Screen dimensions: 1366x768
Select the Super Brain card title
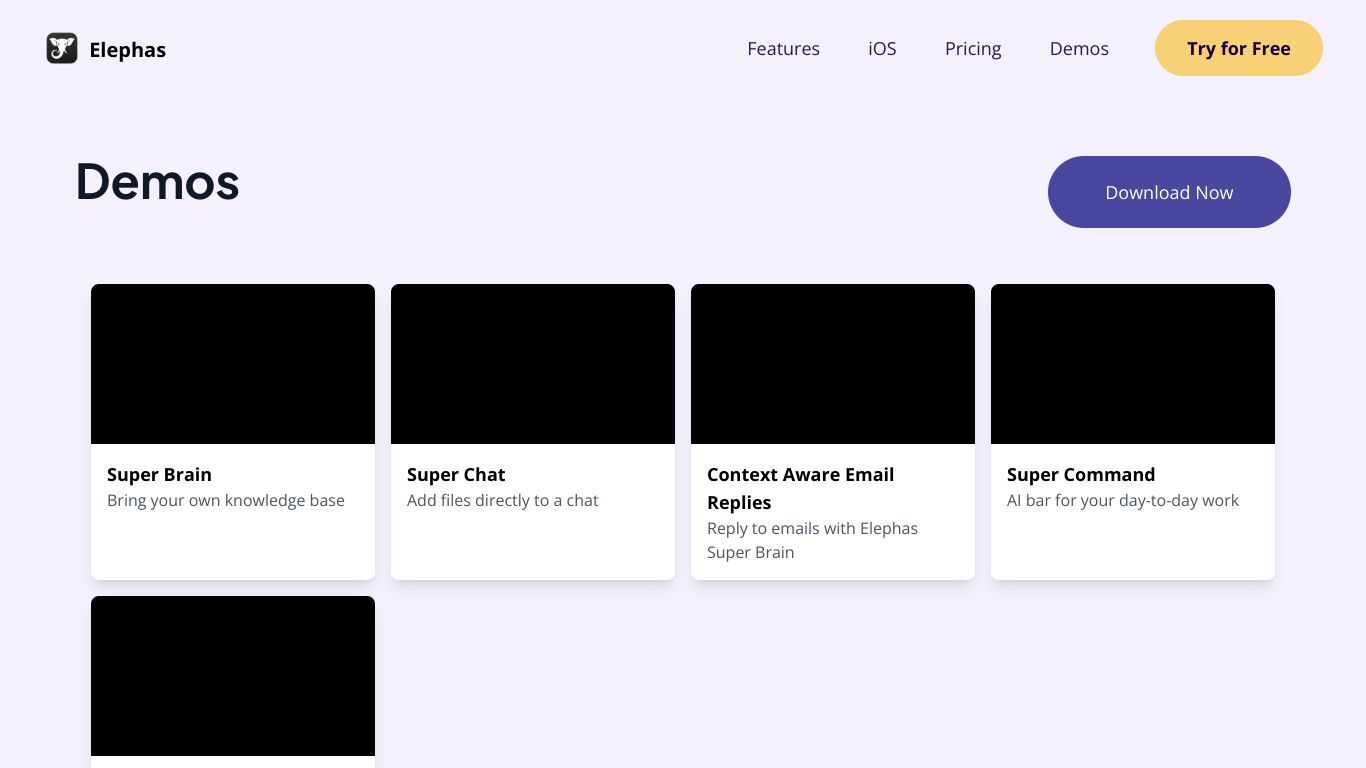(x=159, y=474)
